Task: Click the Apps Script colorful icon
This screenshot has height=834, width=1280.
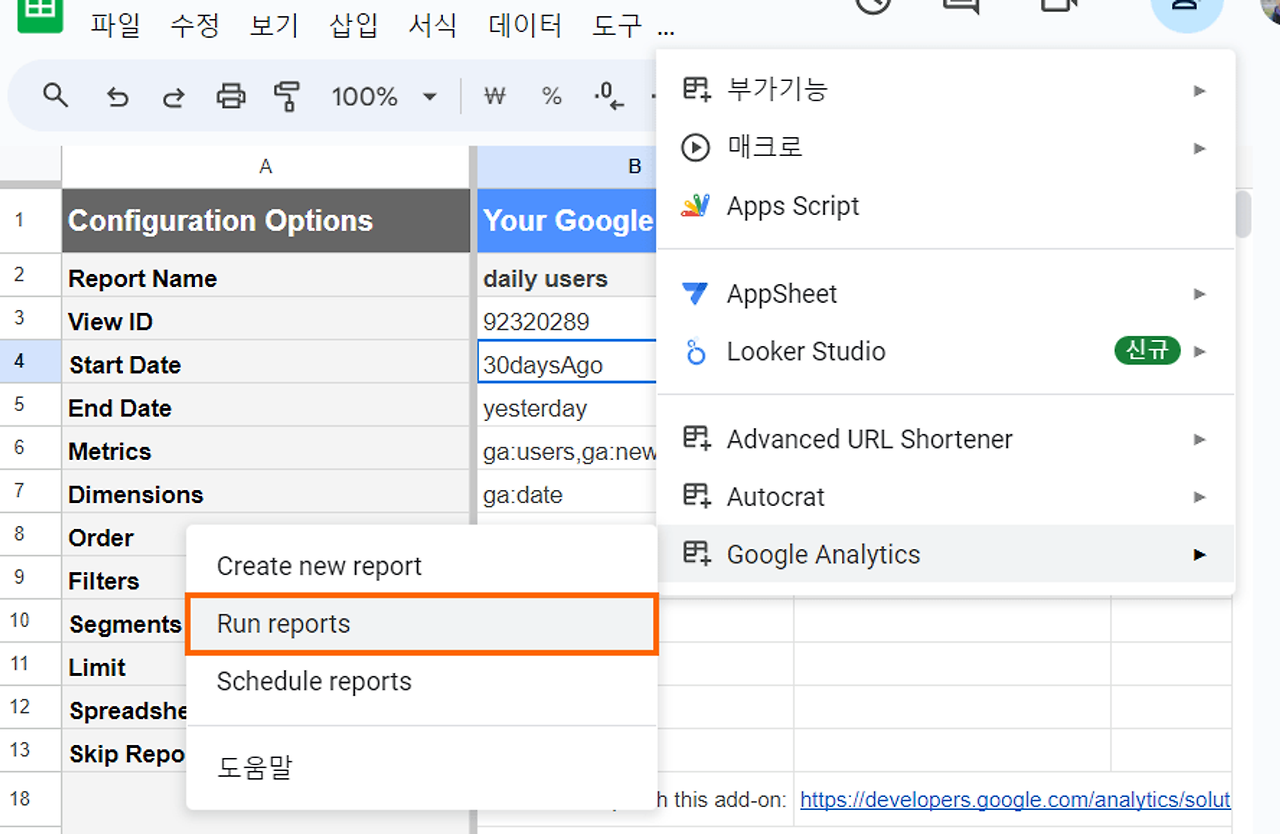Action: (695, 206)
